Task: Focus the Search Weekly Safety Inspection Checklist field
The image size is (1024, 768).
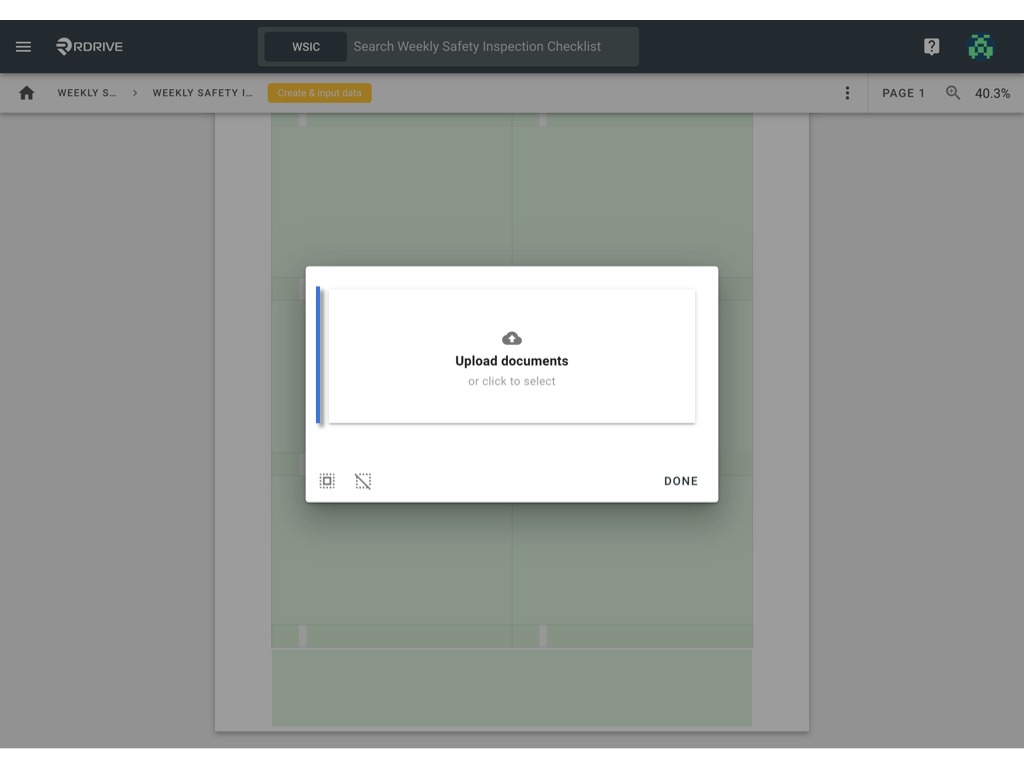Action: click(x=492, y=47)
